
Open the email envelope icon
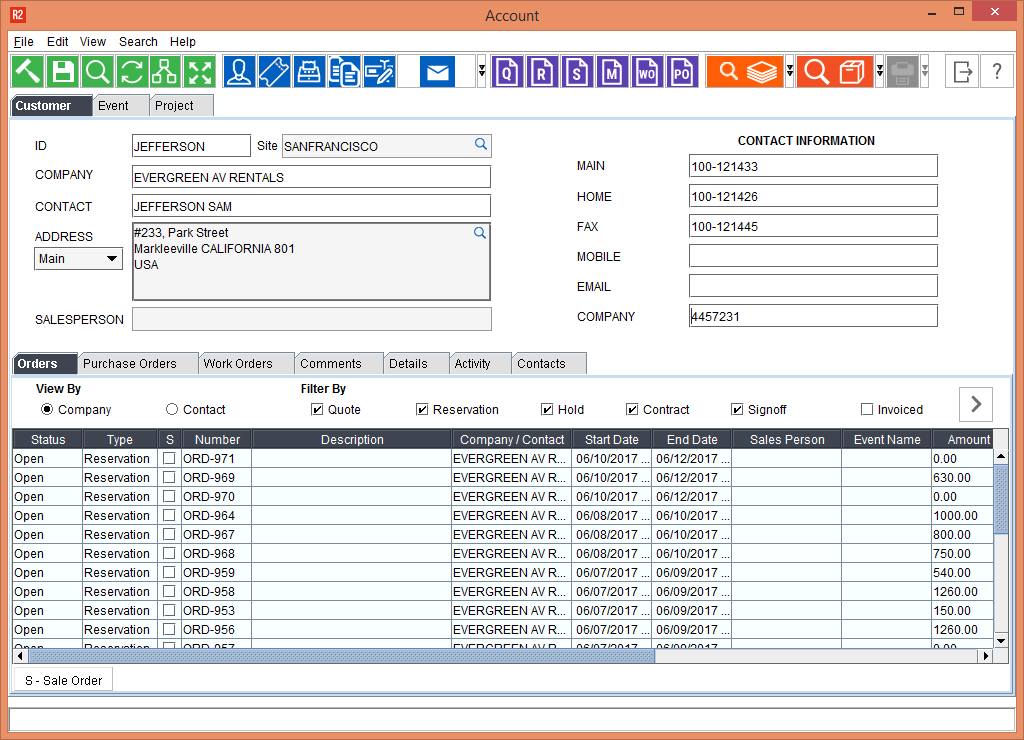click(x=437, y=71)
